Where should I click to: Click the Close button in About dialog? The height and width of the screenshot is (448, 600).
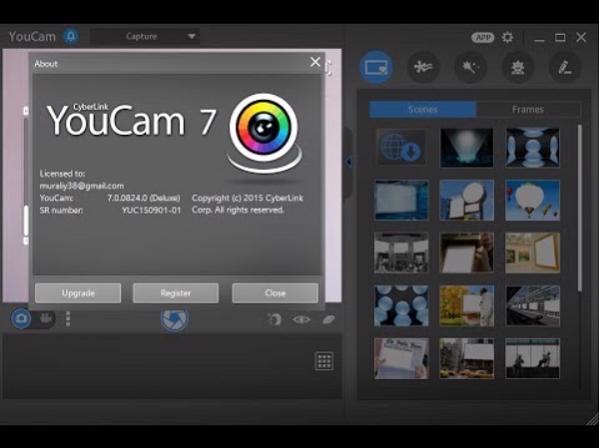(275, 293)
